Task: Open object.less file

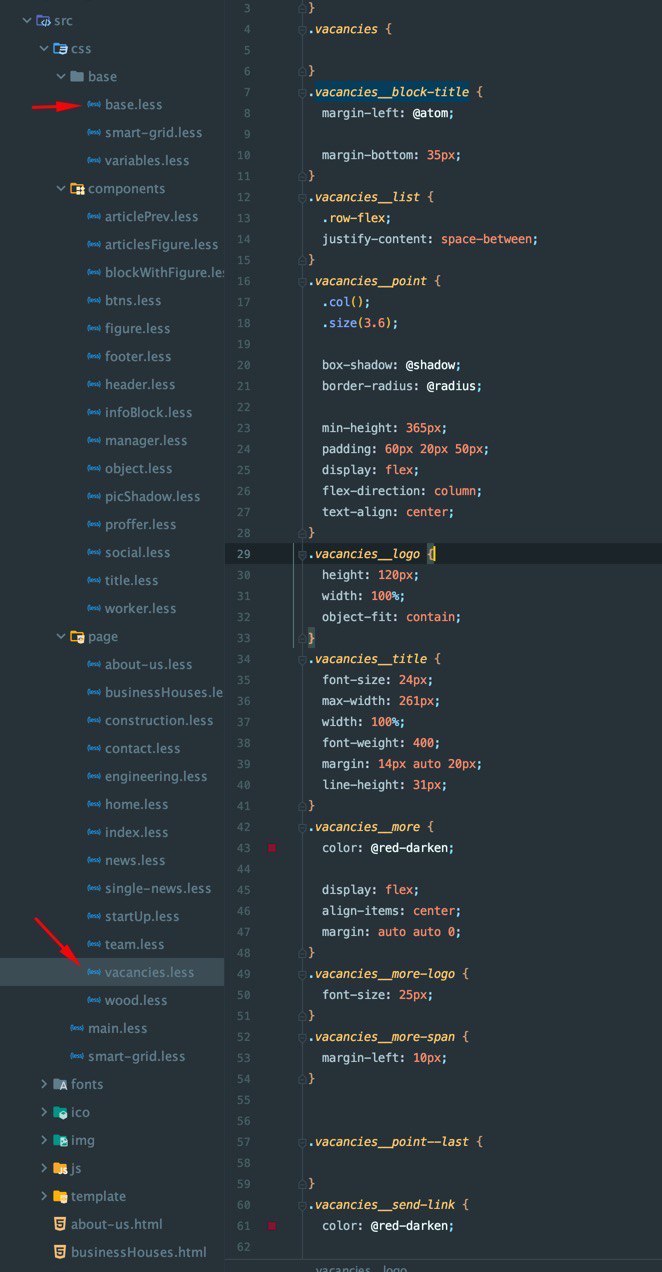Action: (139, 468)
